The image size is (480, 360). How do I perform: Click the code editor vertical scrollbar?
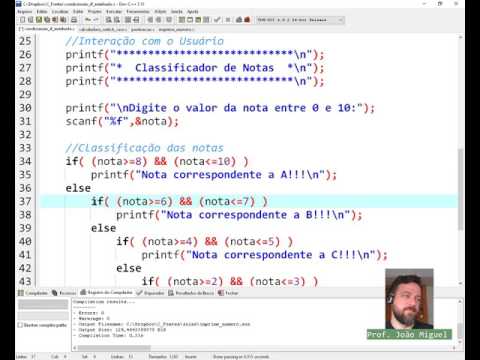click(x=460, y=190)
